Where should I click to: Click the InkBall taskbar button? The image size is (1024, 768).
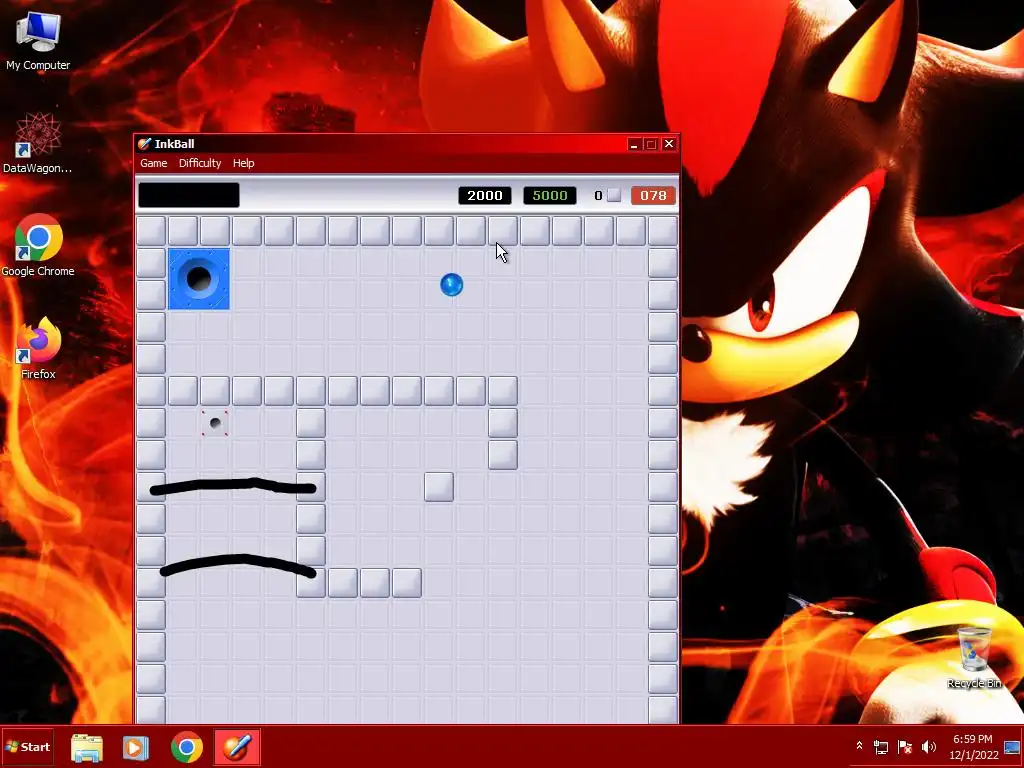(236, 747)
